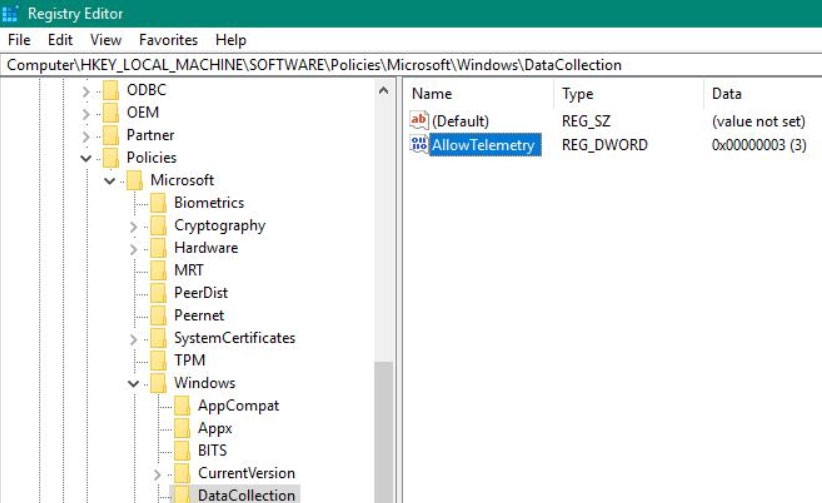Collapse the Microsoft key
This screenshot has height=503, width=822.
[110, 181]
